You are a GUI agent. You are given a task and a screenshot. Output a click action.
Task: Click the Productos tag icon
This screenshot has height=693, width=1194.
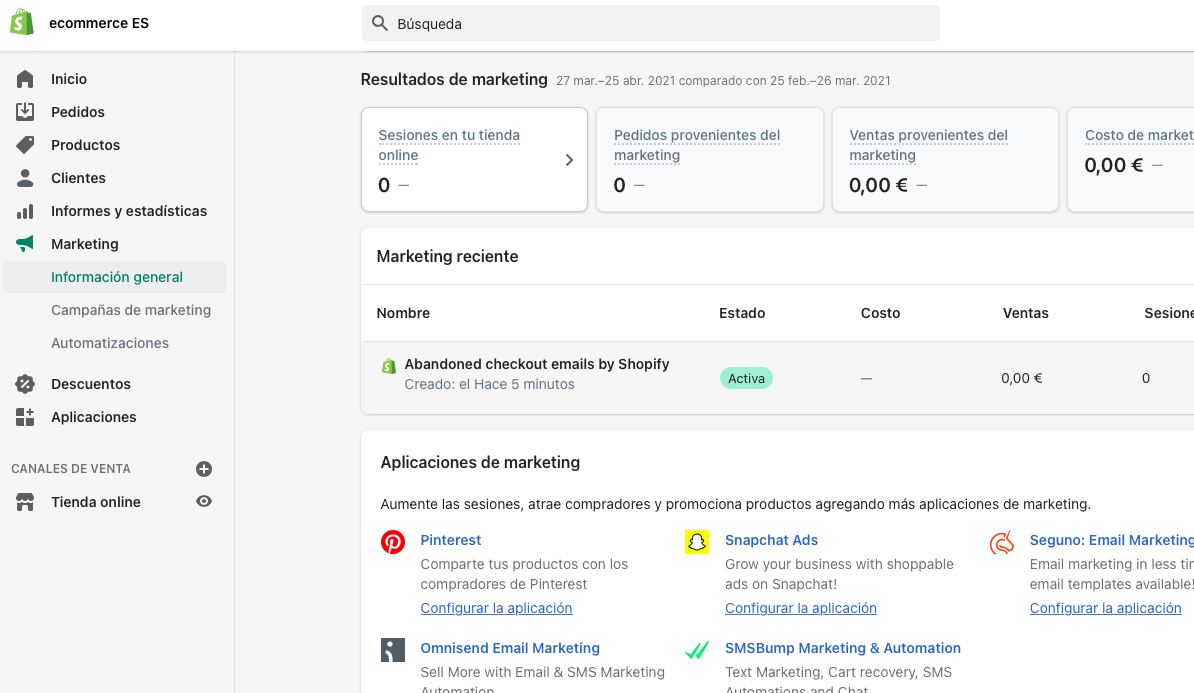(25, 145)
